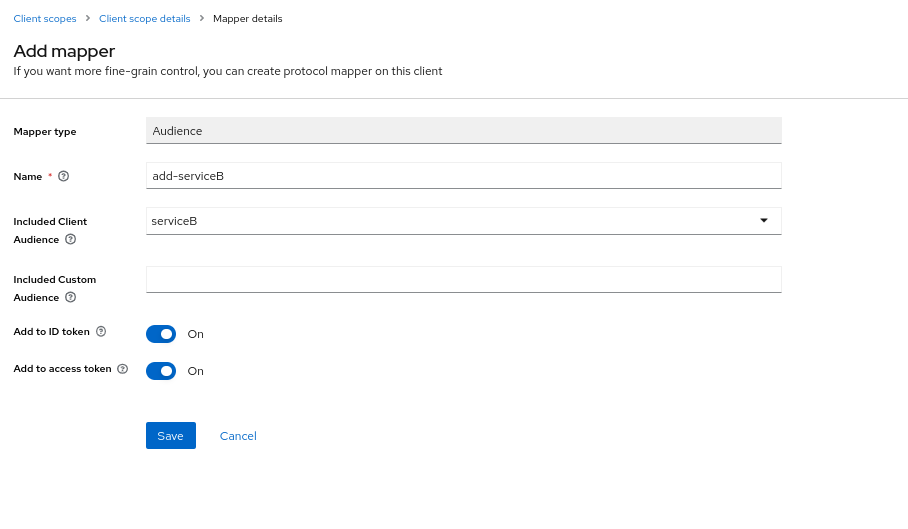
Task: Click help icon beside Add to ID token
Action: tap(101, 331)
